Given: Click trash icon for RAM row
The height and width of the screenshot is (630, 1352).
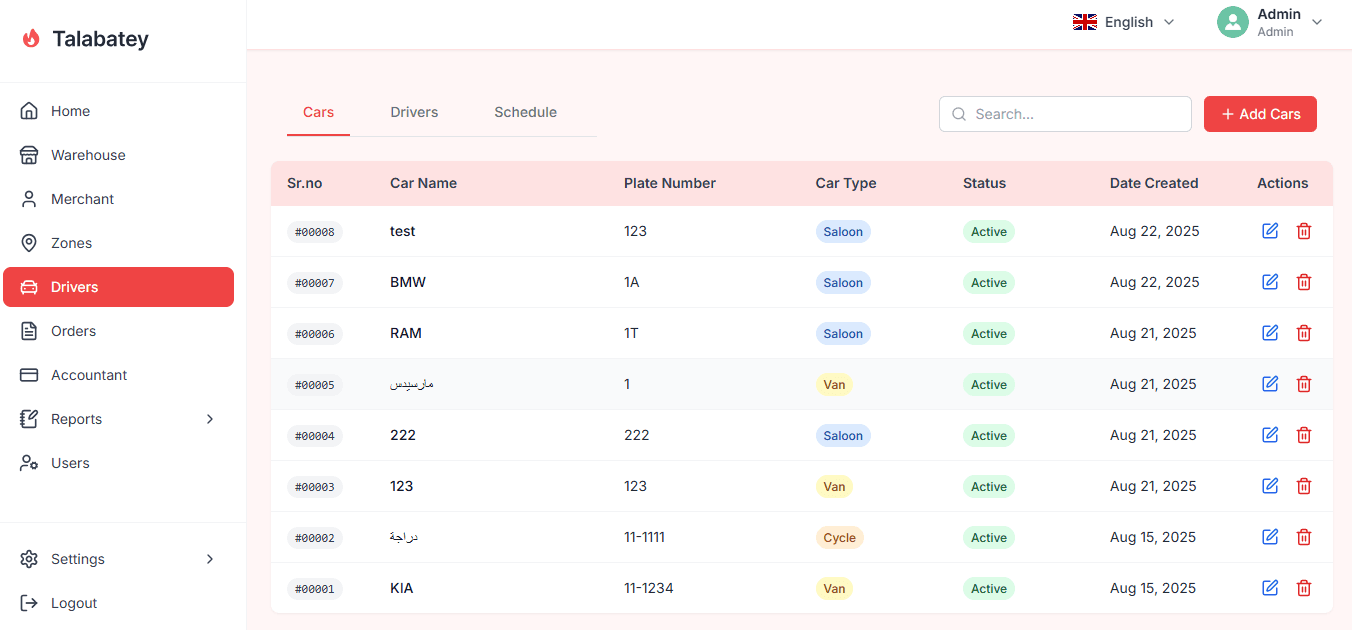Looking at the screenshot, I should click(x=1304, y=333).
